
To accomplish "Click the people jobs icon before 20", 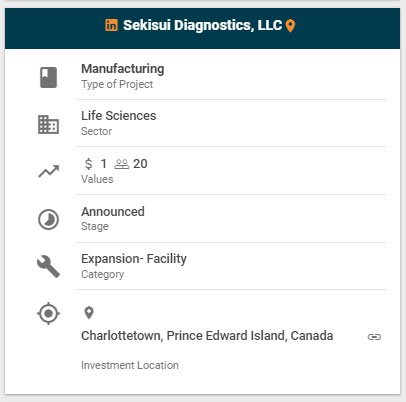I will [x=122, y=164].
